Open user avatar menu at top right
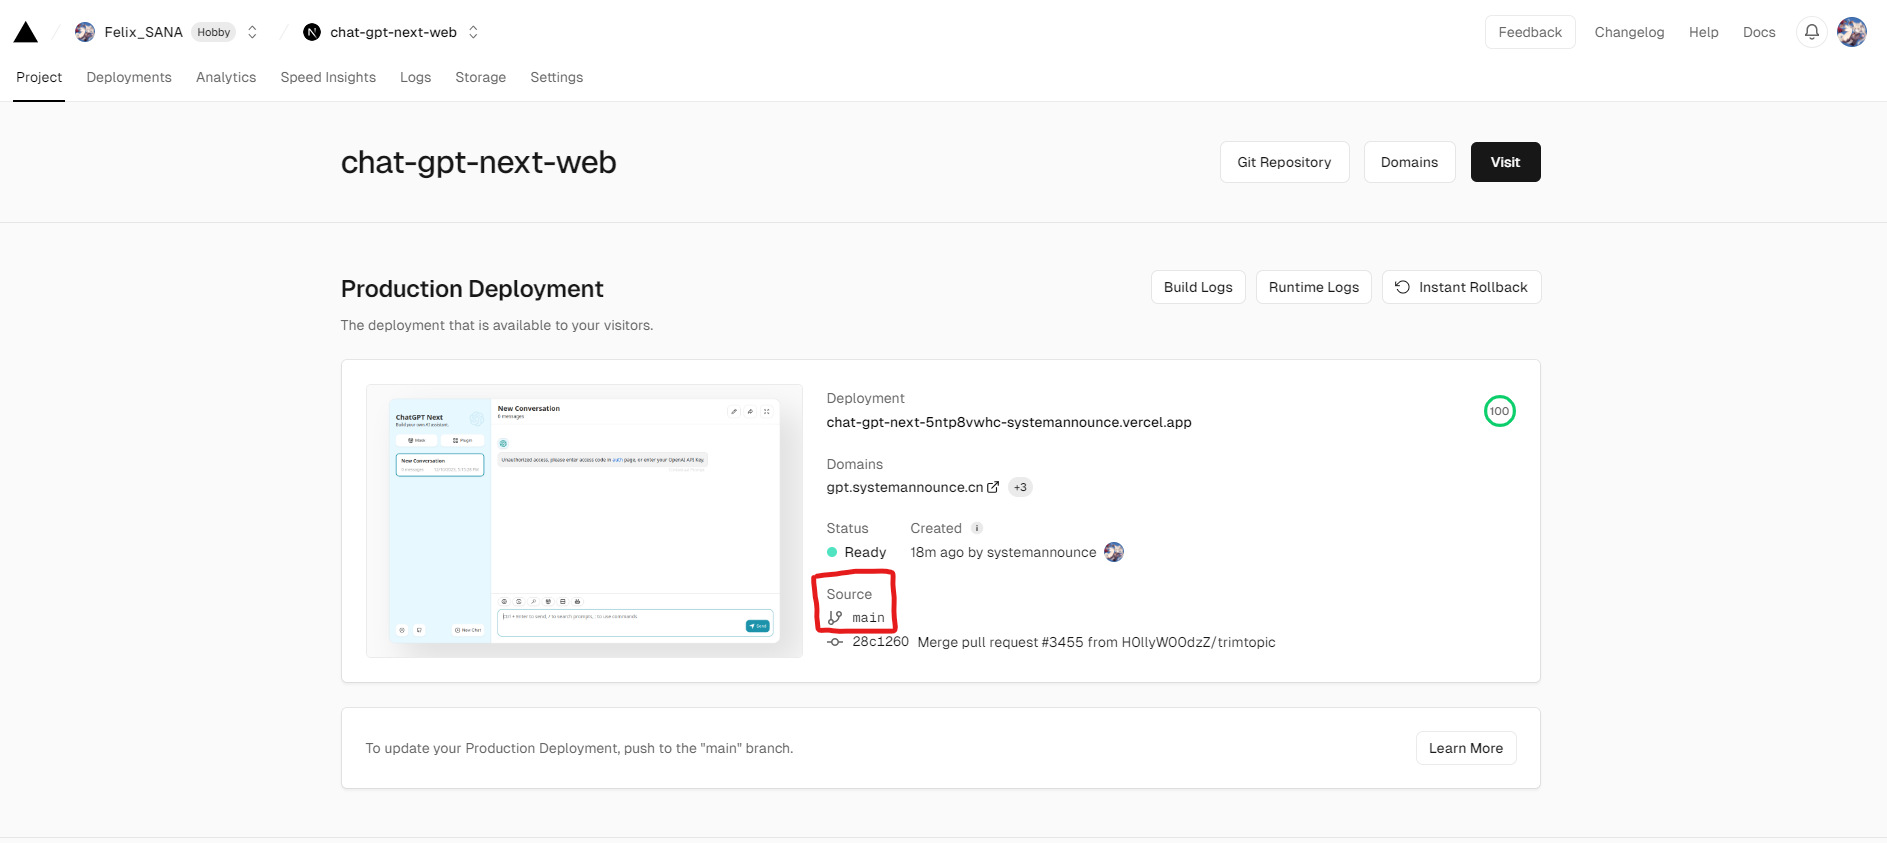1887x843 pixels. click(x=1852, y=32)
